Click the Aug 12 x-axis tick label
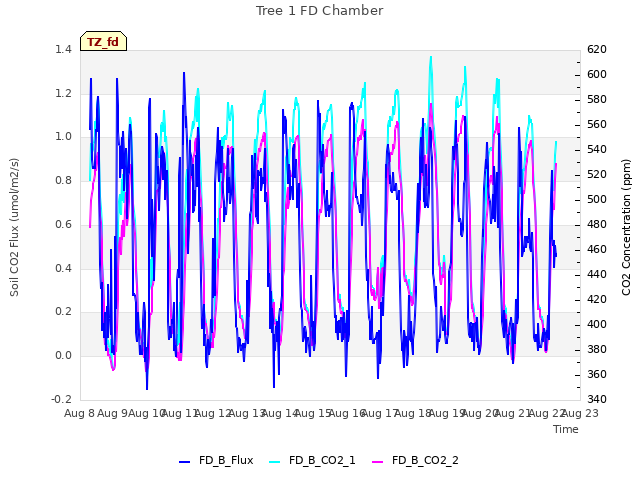The image size is (640, 480). 213,413
